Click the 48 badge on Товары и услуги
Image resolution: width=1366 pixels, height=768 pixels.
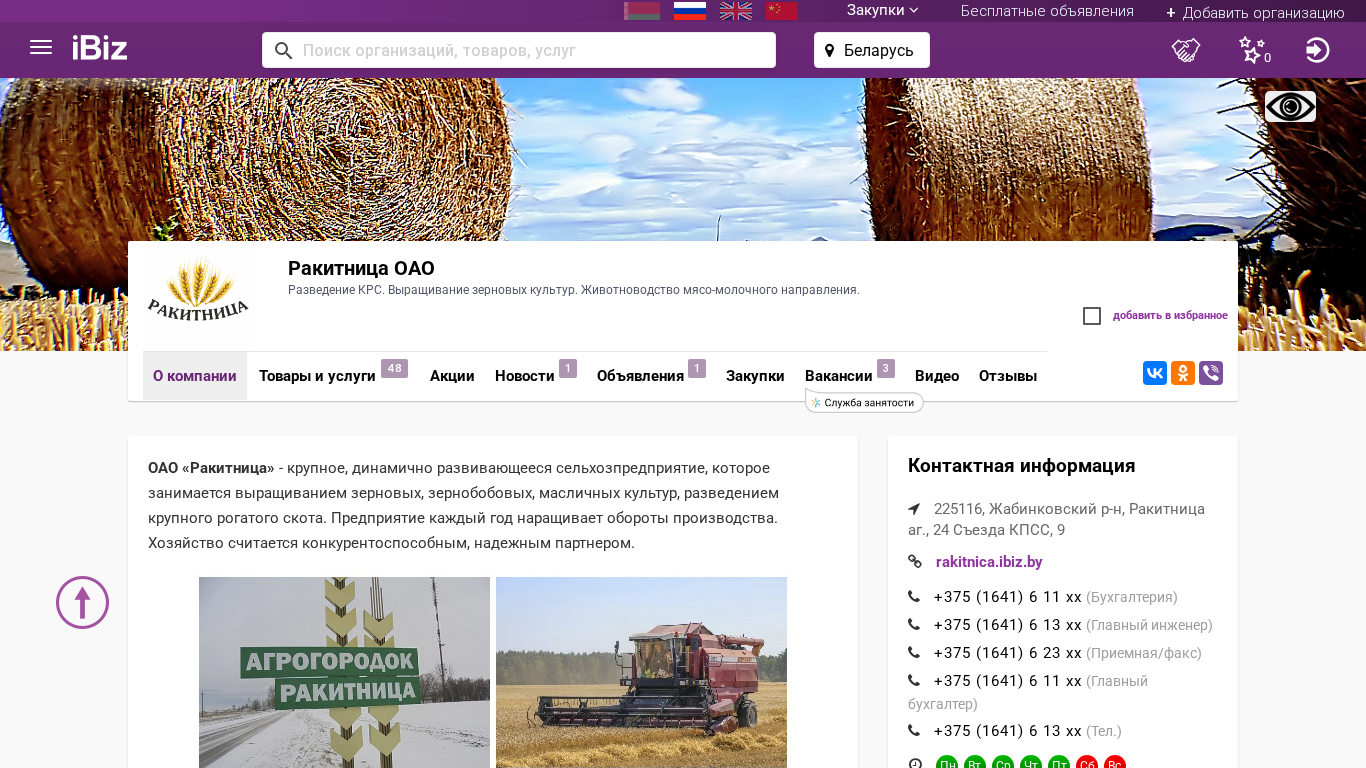pos(394,368)
